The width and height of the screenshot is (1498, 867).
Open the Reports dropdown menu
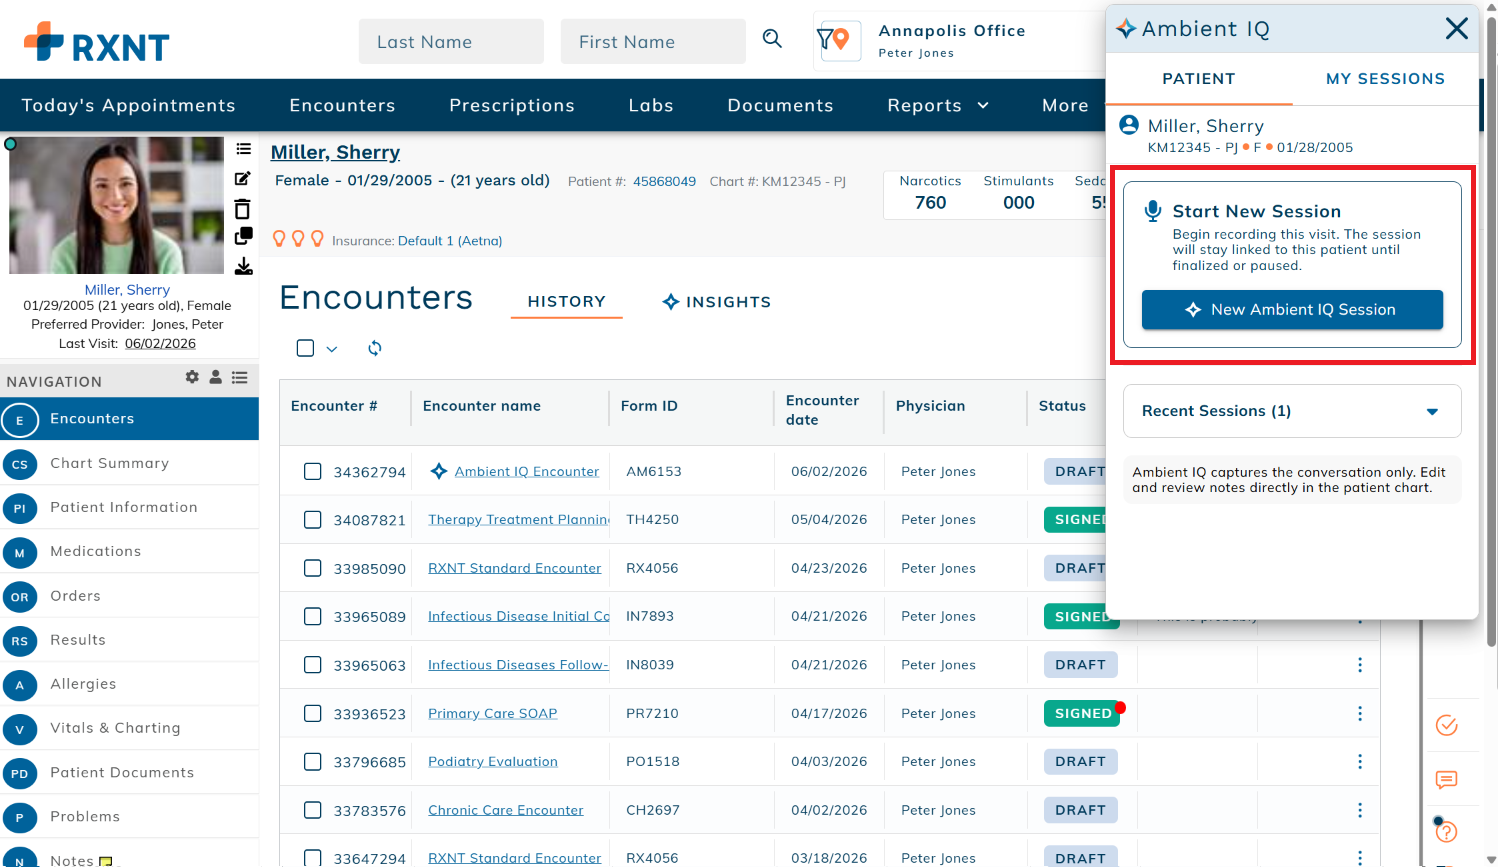[938, 105]
